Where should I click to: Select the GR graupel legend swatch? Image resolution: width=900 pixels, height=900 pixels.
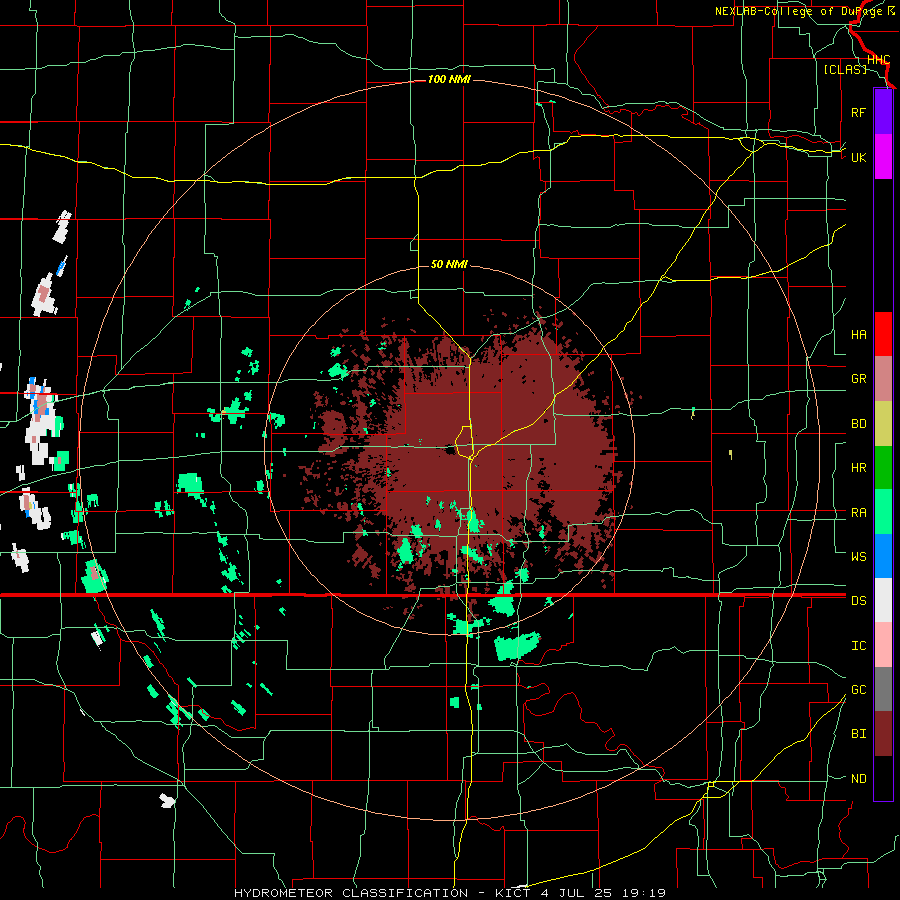[x=883, y=379]
